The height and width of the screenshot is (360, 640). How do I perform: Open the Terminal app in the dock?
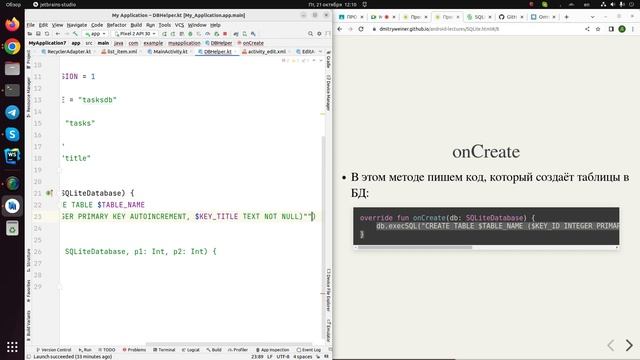tap(12, 90)
